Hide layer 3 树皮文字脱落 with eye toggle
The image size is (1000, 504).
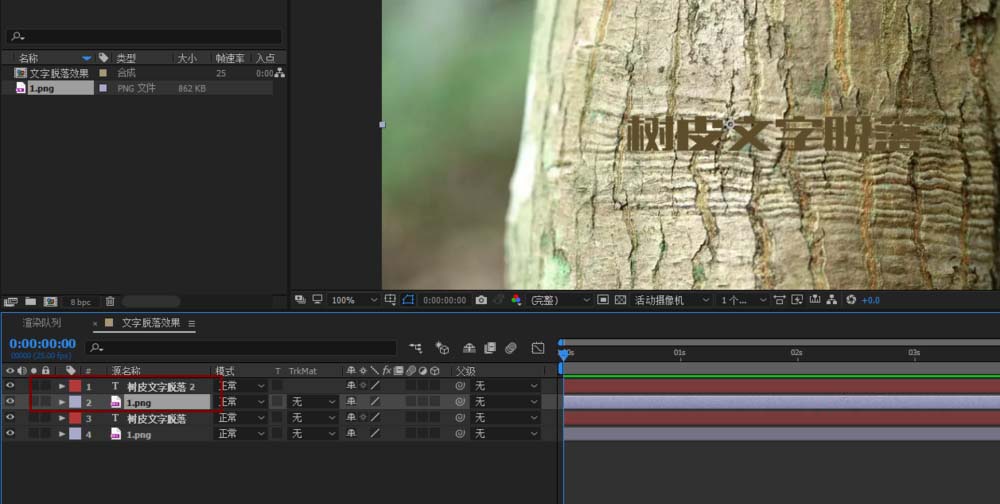click(10, 417)
